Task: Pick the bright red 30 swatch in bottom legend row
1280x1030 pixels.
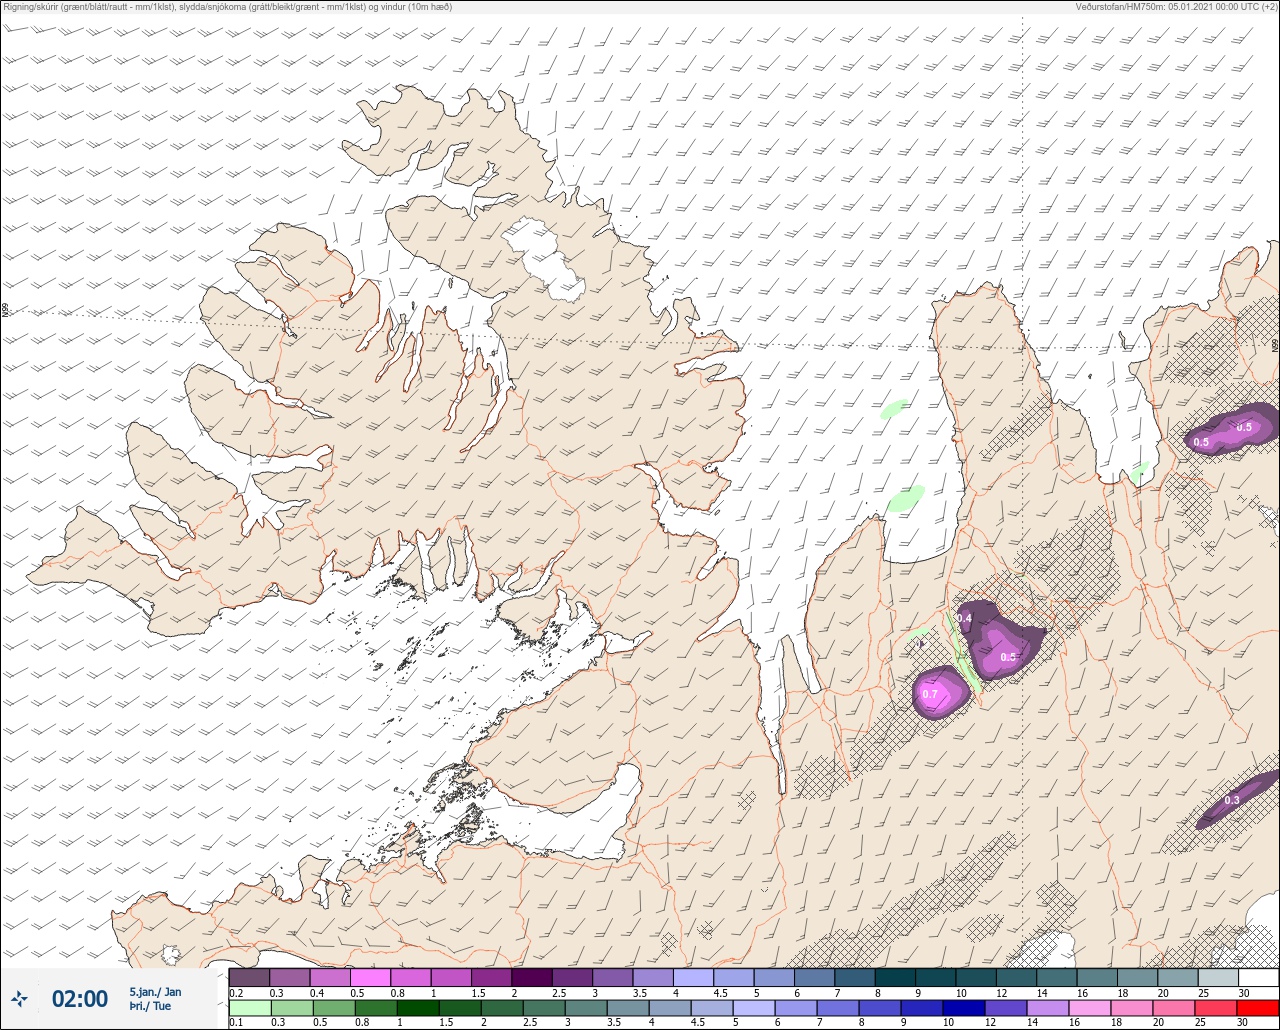Action: point(1258,1008)
